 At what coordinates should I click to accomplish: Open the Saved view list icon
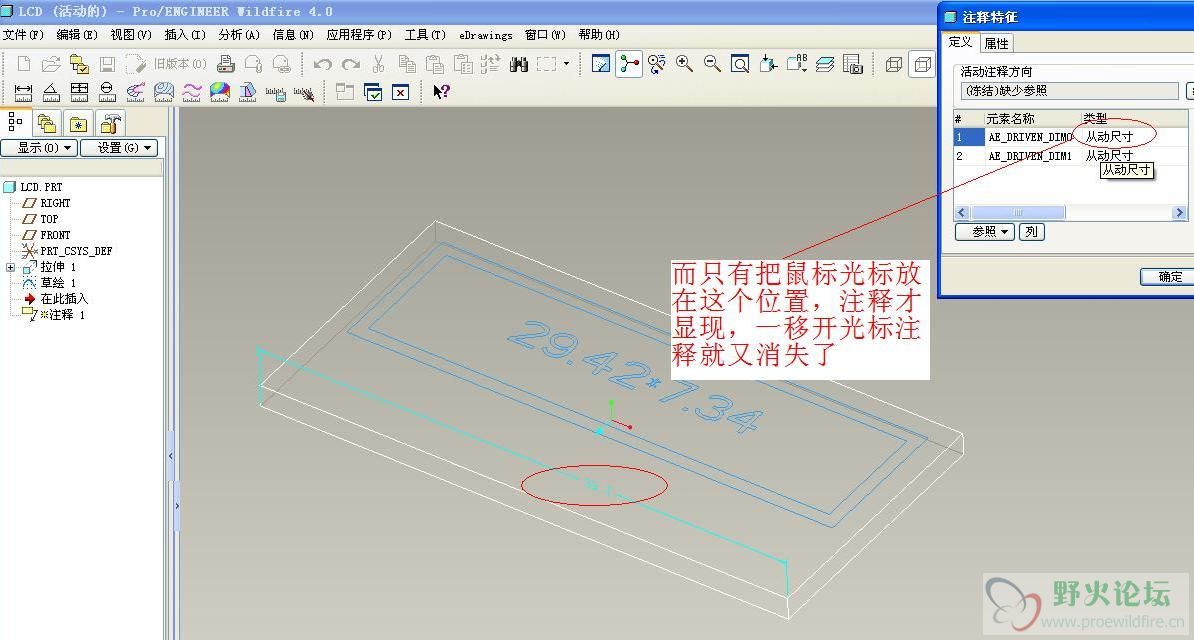tap(797, 64)
